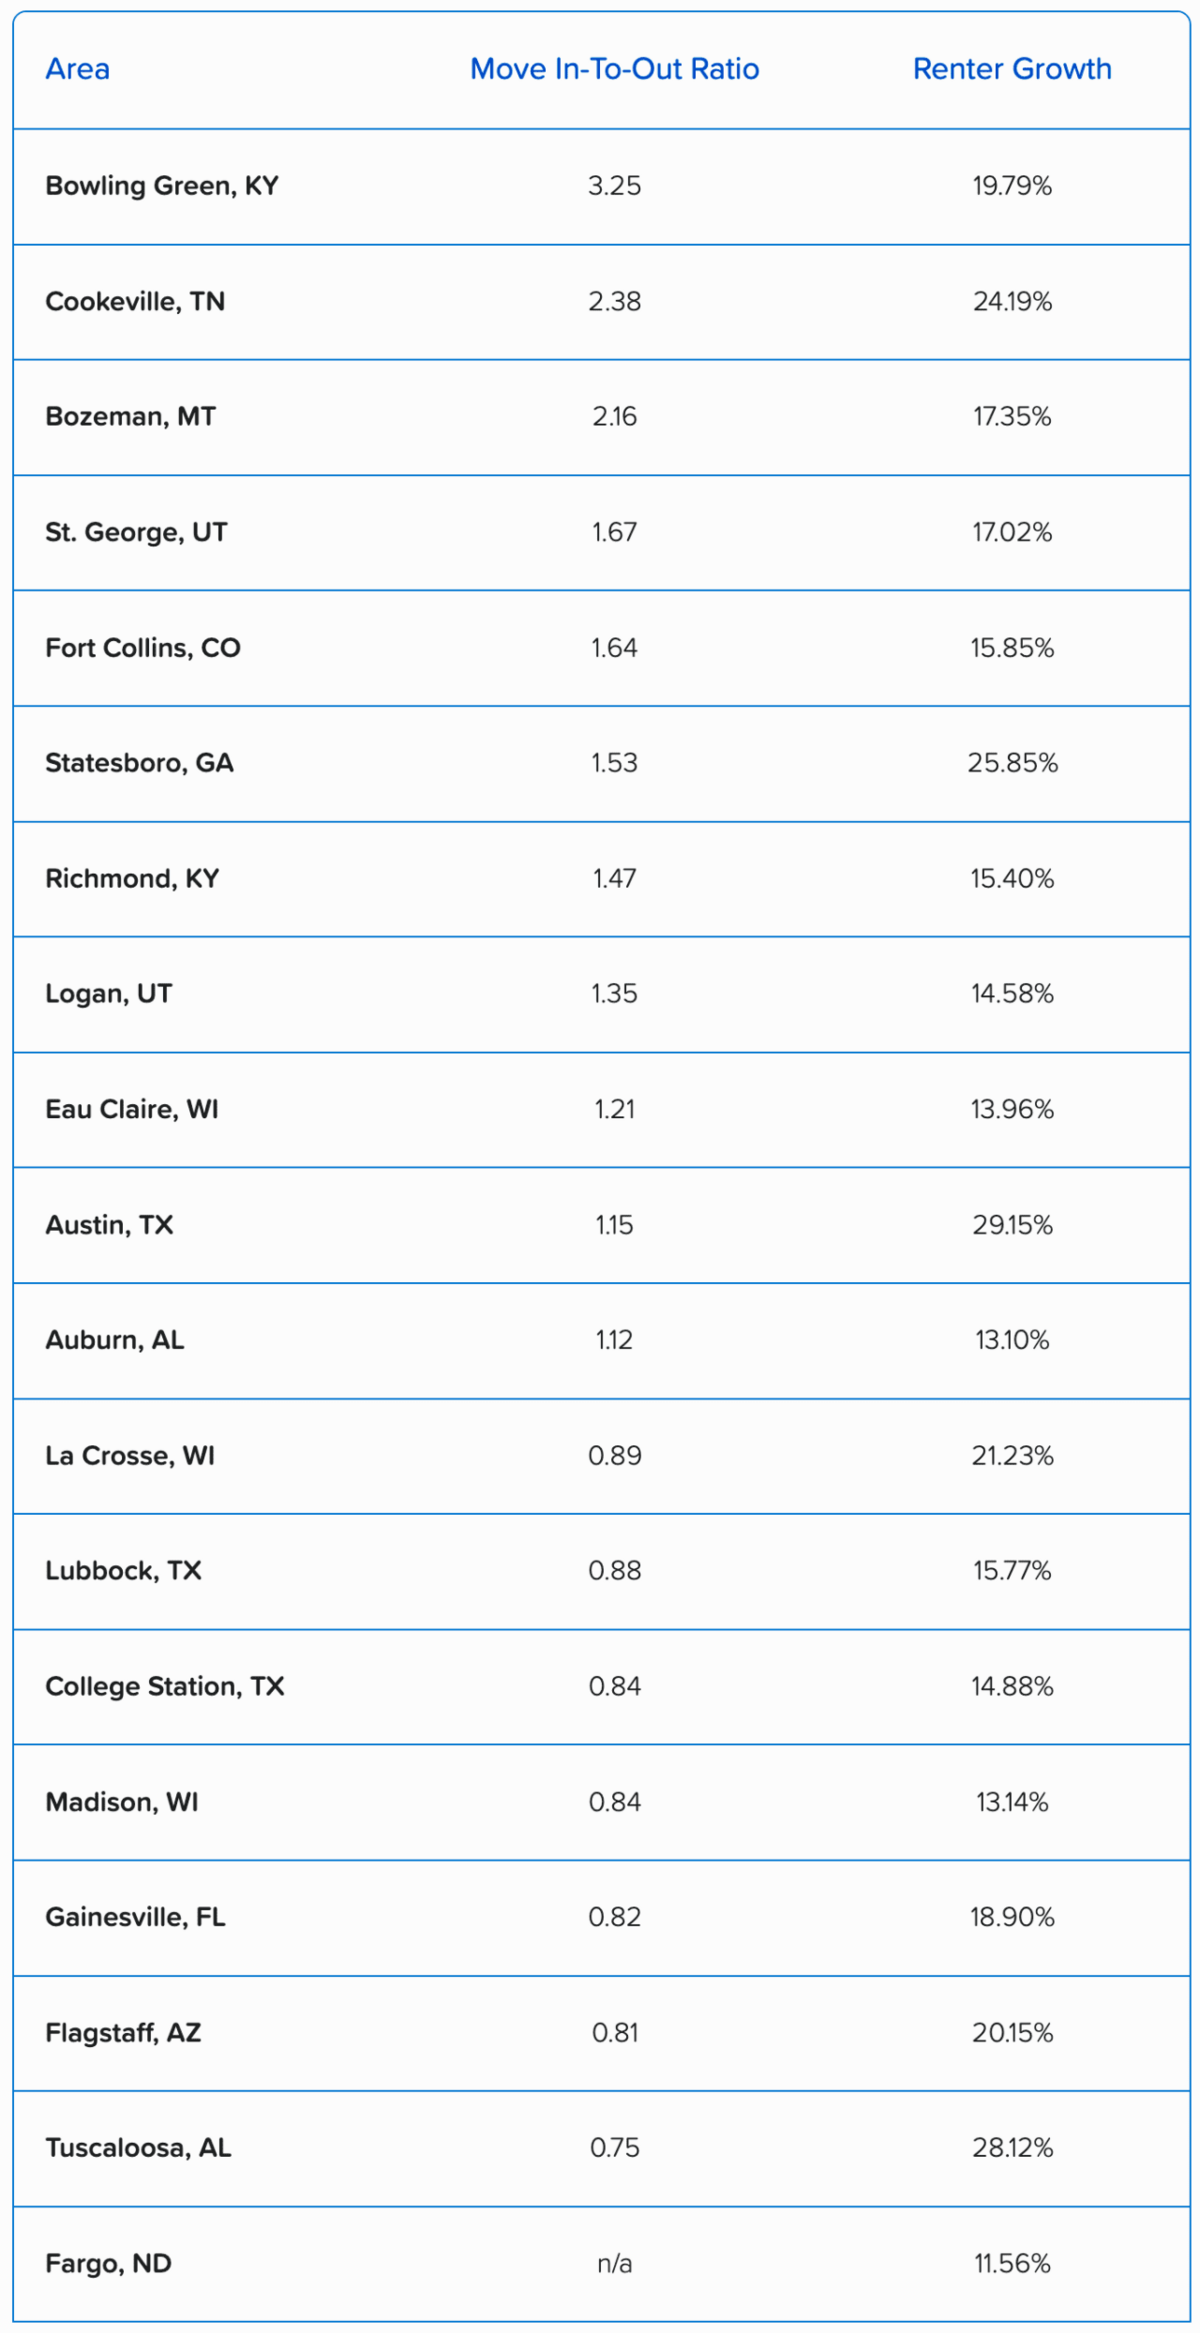Click Cookeville, TN area name
The image size is (1200, 2333).
[x=135, y=301]
